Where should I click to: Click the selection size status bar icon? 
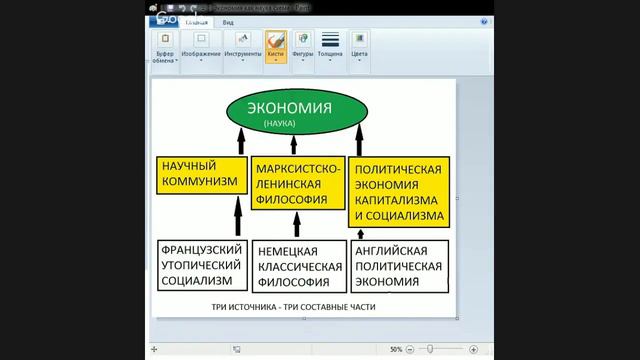coord(237,349)
